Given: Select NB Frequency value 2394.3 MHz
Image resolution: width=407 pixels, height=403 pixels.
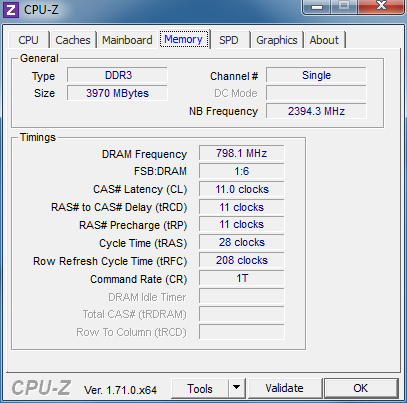Looking at the screenshot, I should 316,111.
